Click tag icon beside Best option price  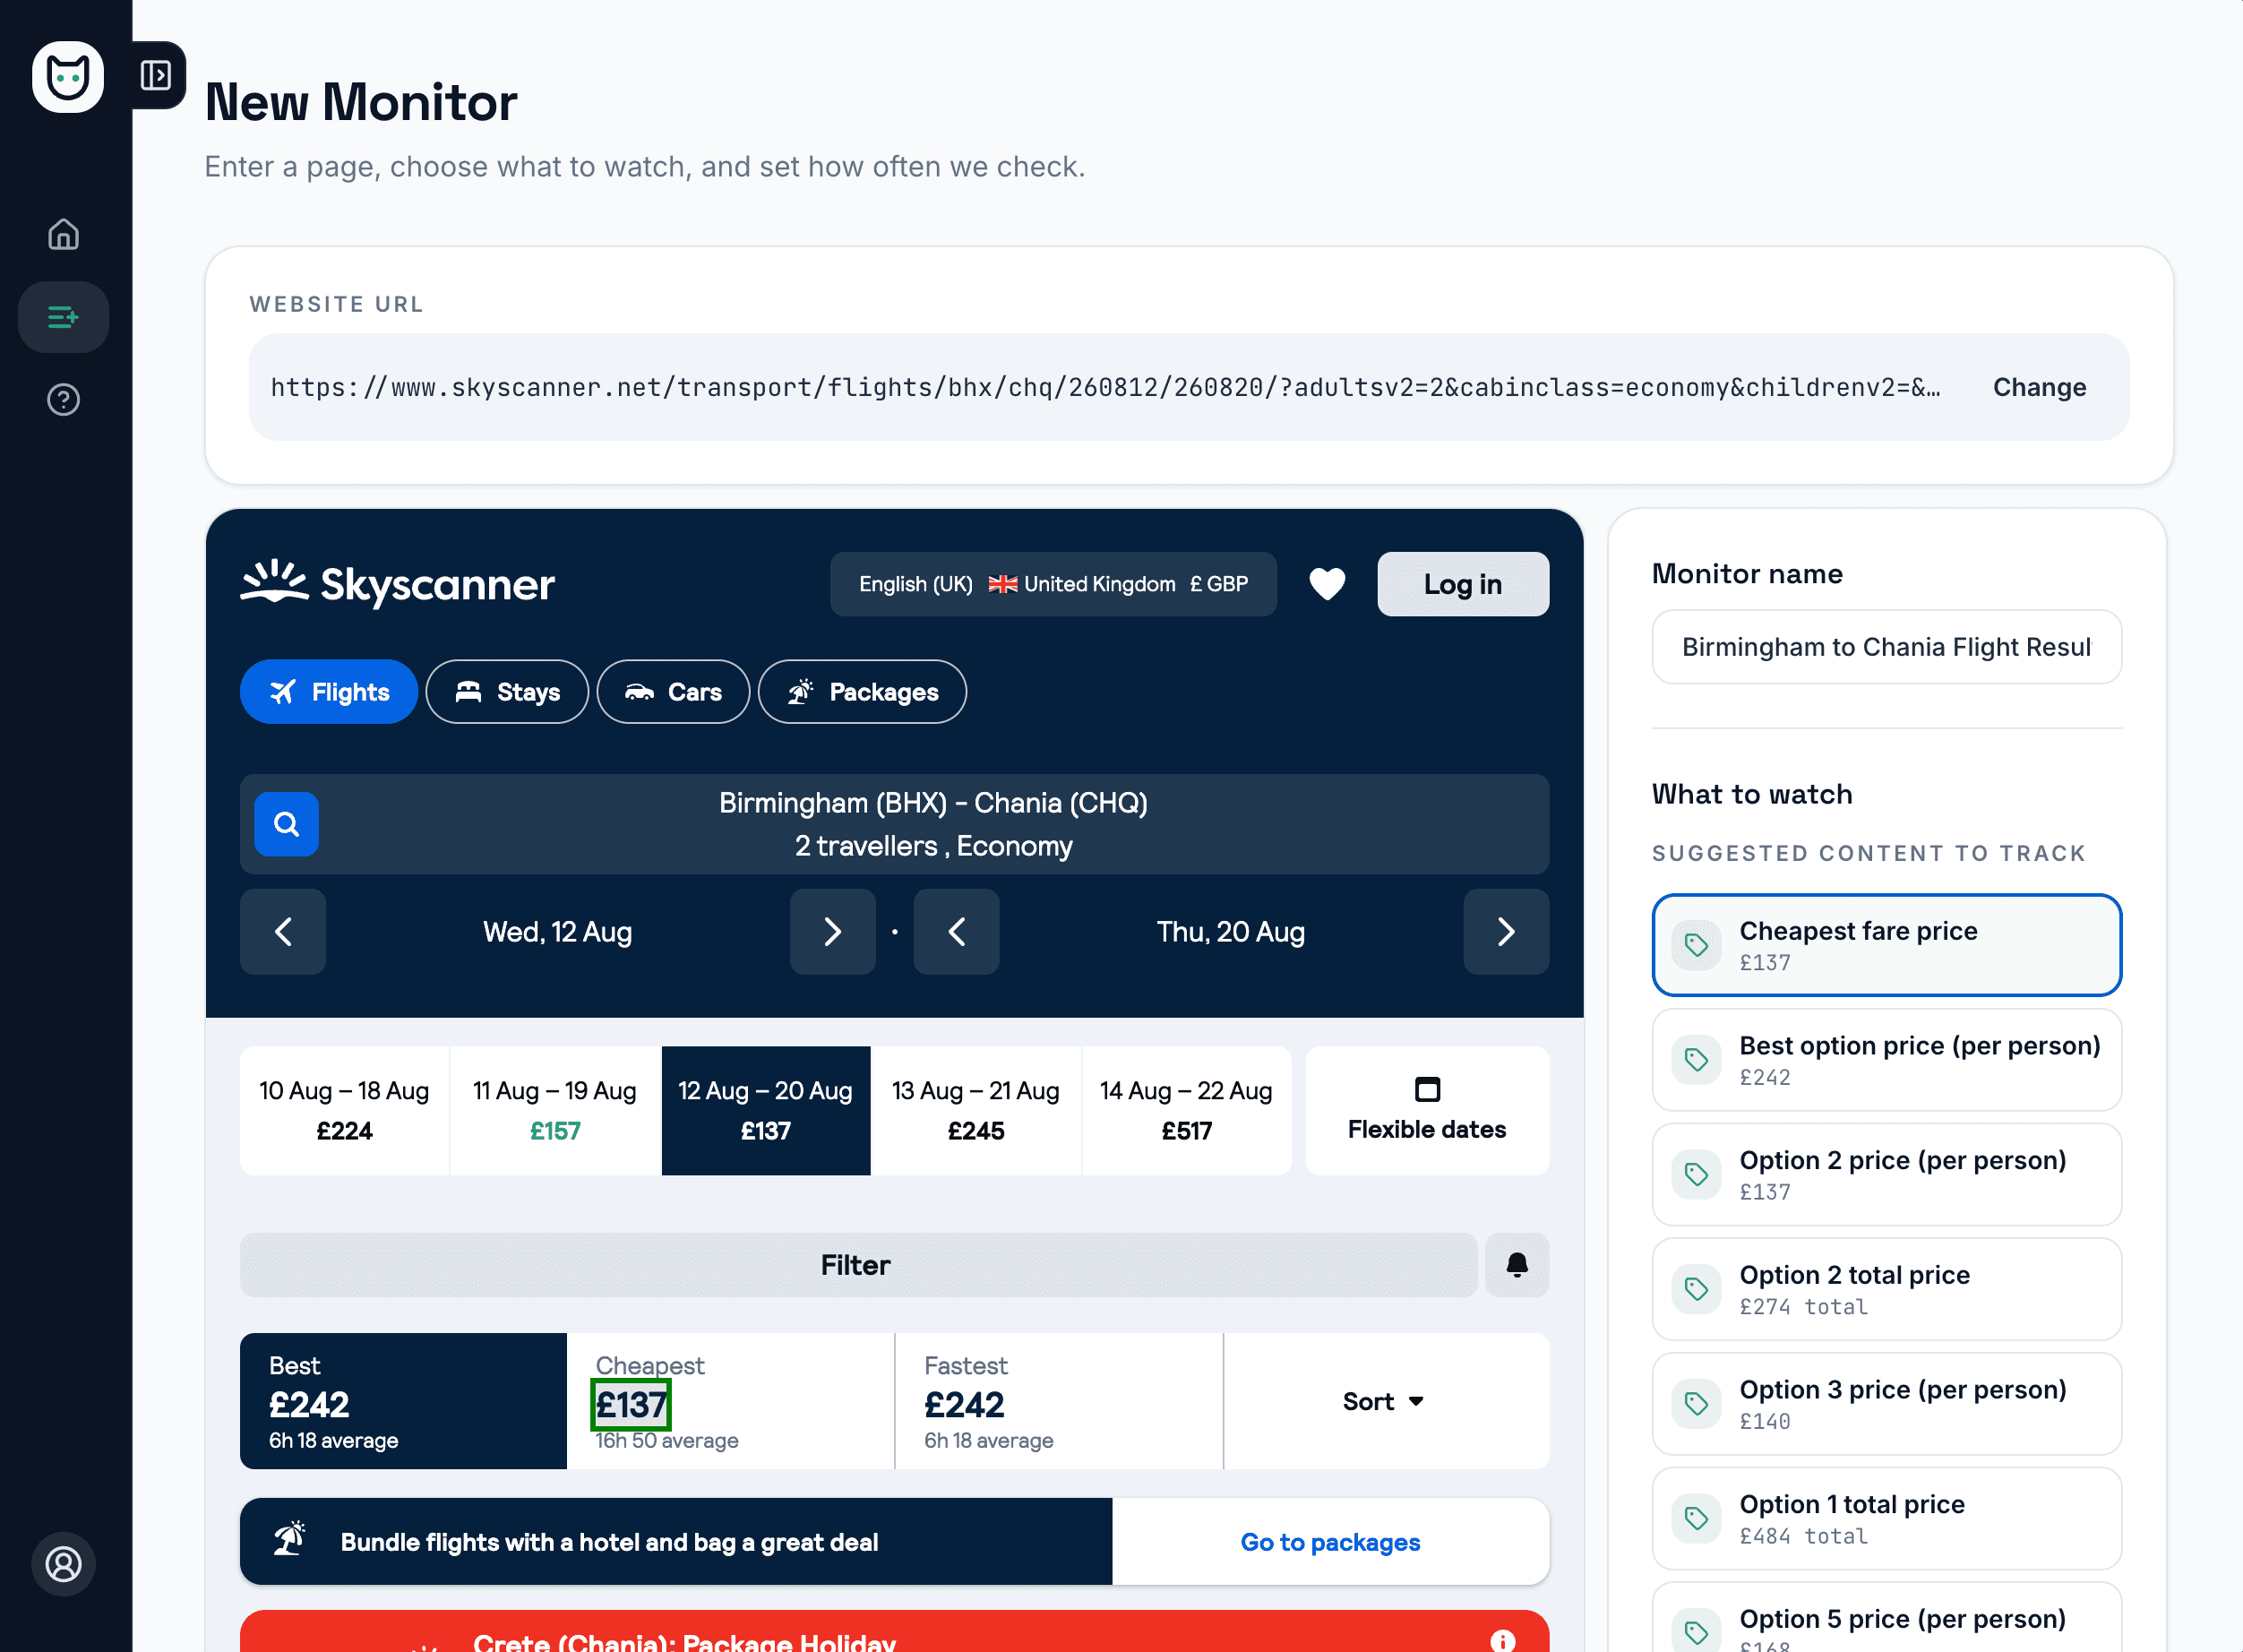click(x=1696, y=1060)
